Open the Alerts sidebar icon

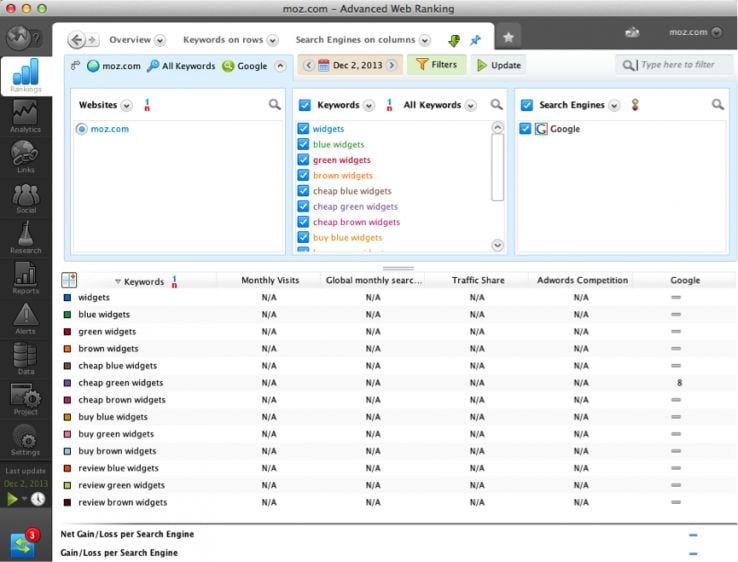tap(25, 319)
